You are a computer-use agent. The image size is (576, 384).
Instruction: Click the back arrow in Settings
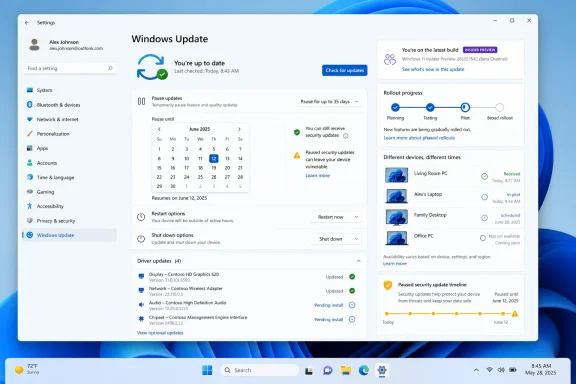click(27, 23)
